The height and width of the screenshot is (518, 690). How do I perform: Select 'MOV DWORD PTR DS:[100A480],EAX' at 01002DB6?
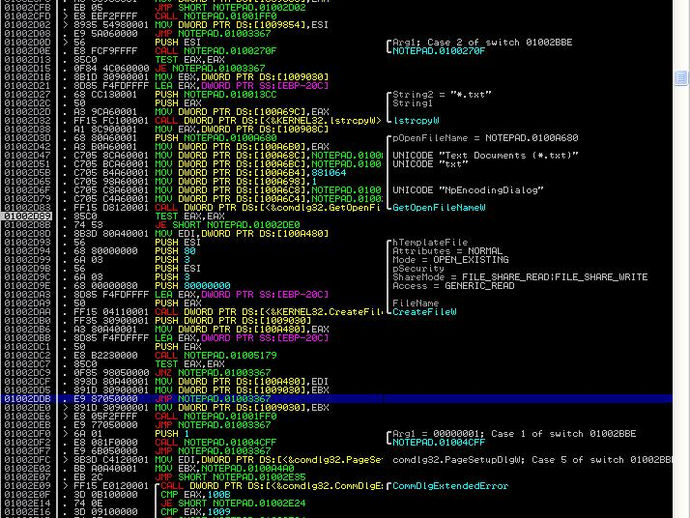tap(242, 329)
